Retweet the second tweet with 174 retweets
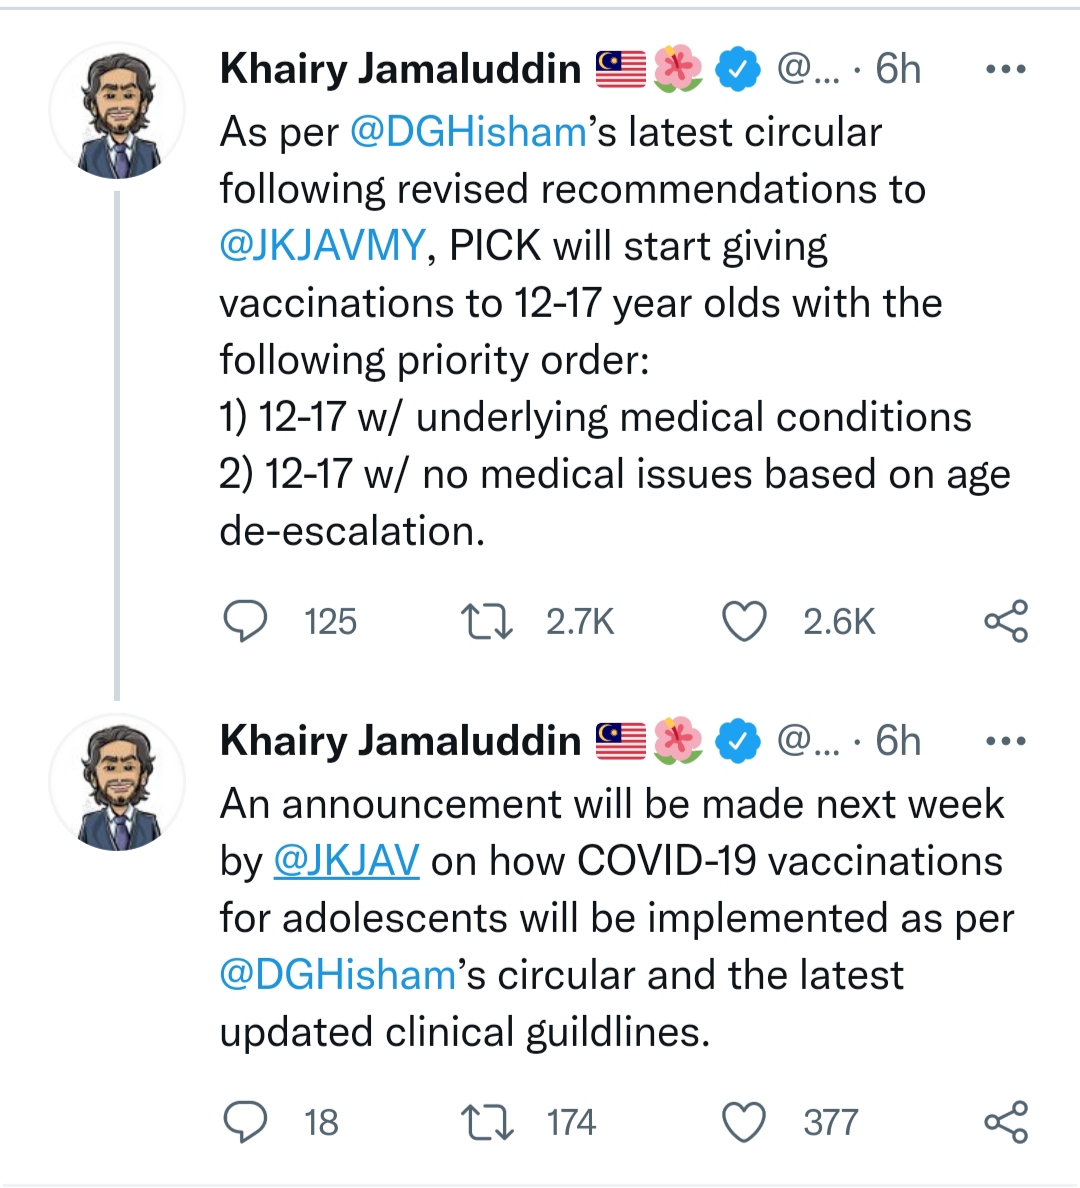 point(487,1121)
